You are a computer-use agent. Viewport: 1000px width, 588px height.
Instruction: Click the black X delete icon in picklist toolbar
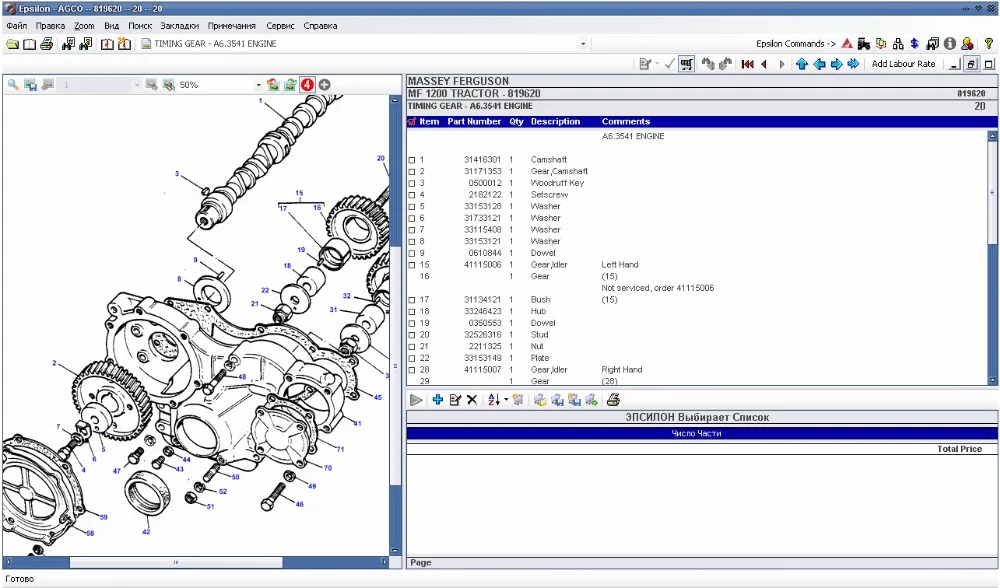472,400
